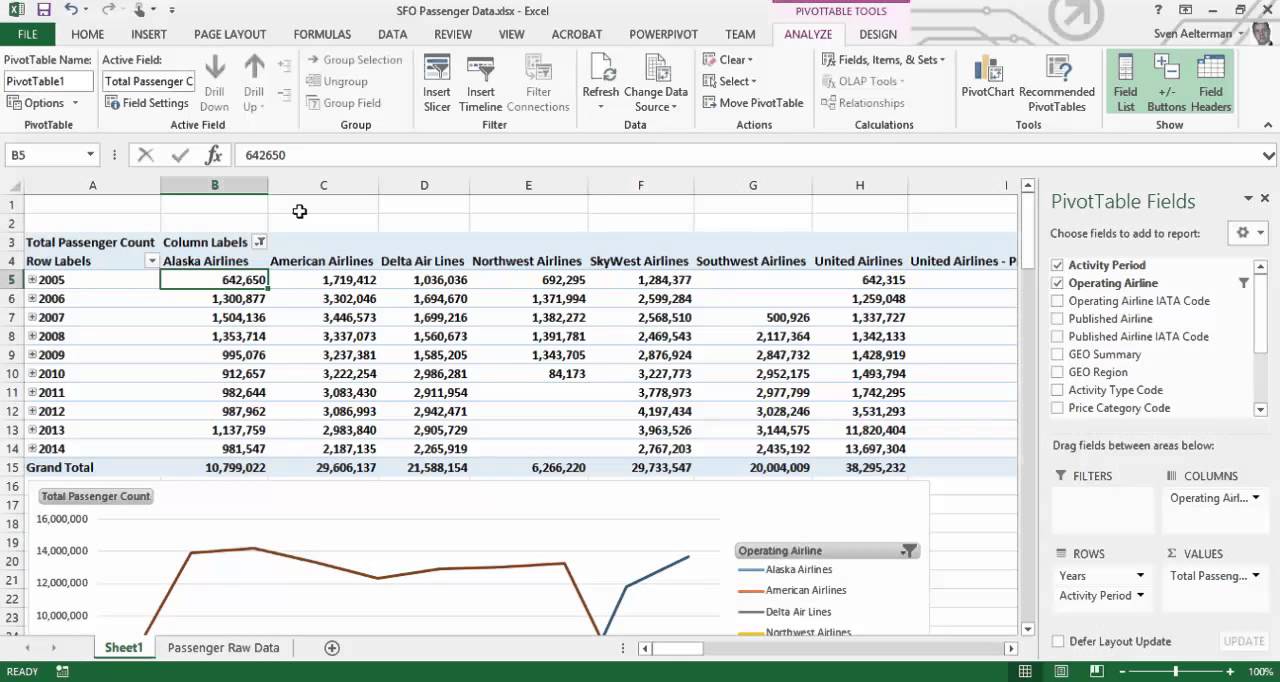Open the PivotTable Options dropdown arrow
1280x682 pixels.
pyautogui.click(x=74, y=103)
